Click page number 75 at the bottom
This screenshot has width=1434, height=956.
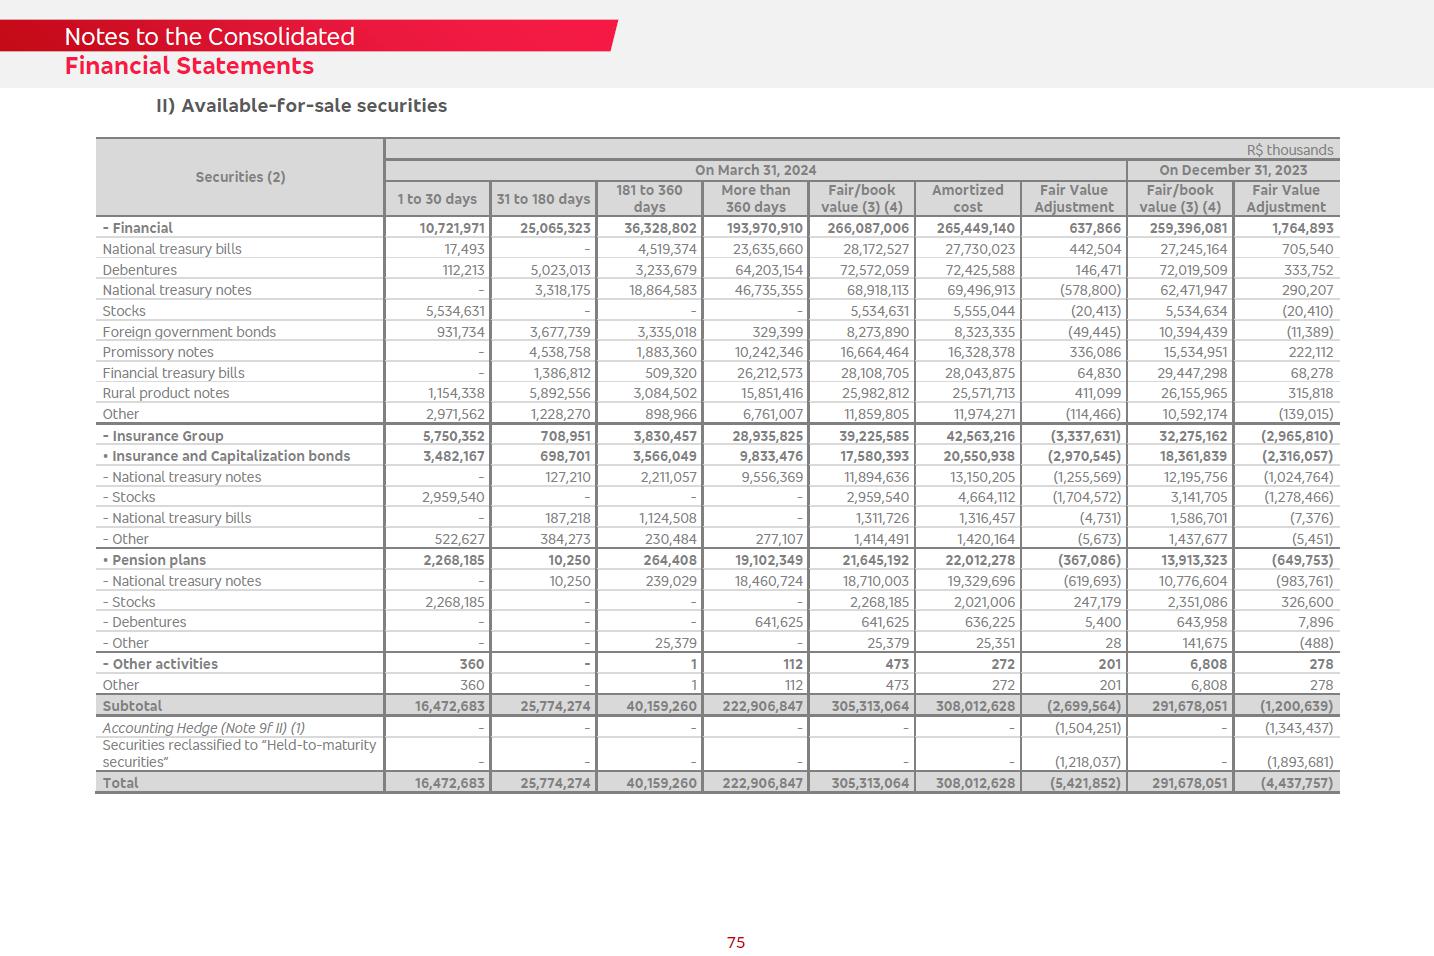click(x=736, y=942)
